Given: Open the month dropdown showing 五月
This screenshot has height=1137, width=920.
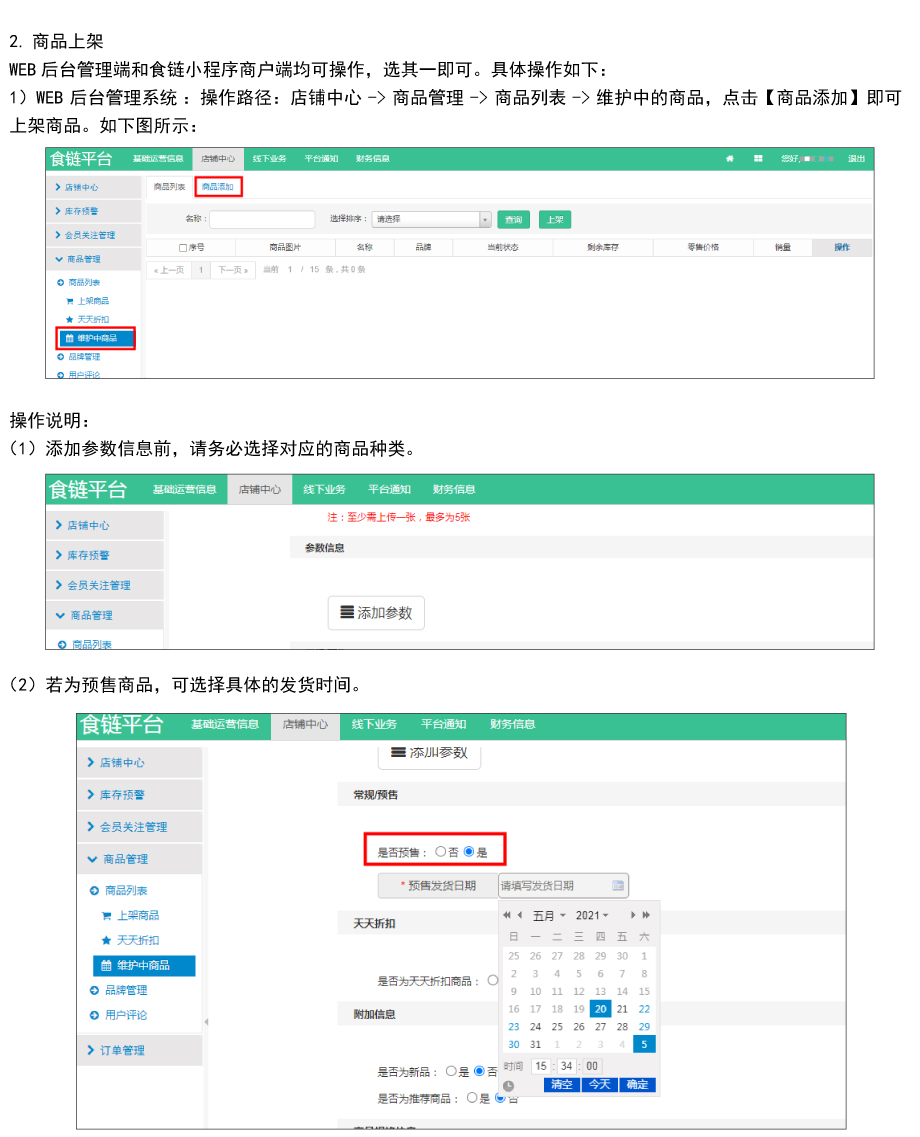Looking at the screenshot, I should click(x=549, y=915).
